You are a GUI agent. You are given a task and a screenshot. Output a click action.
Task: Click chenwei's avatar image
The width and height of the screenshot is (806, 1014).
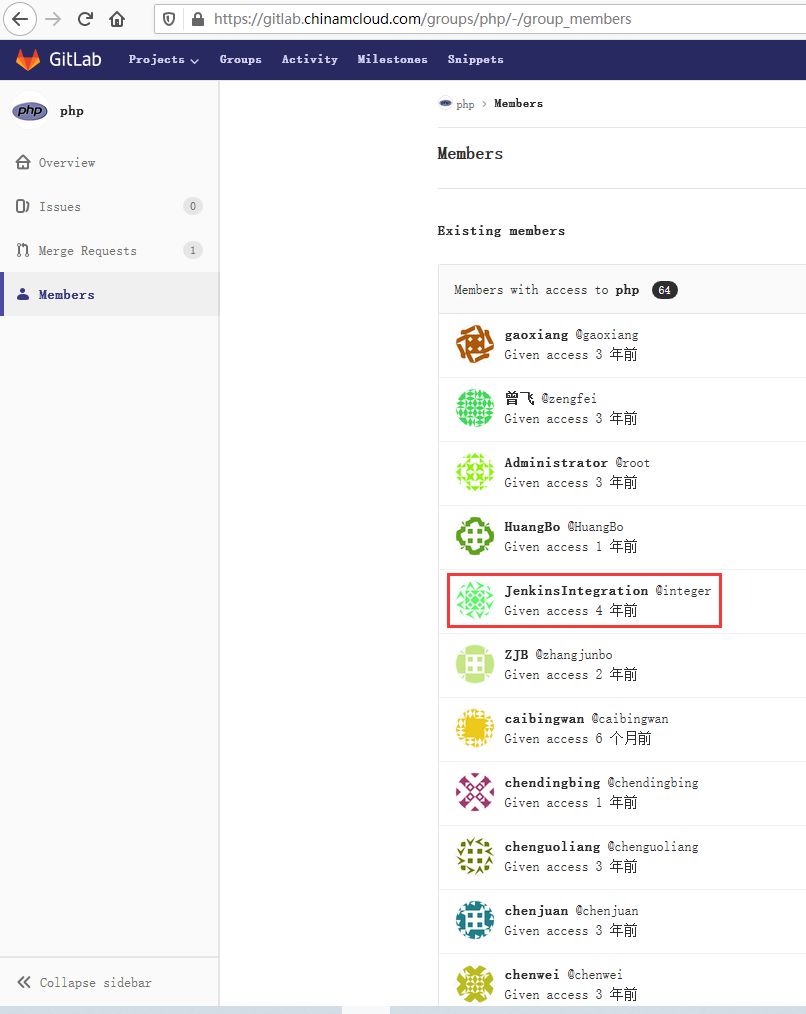pos(475,984)
